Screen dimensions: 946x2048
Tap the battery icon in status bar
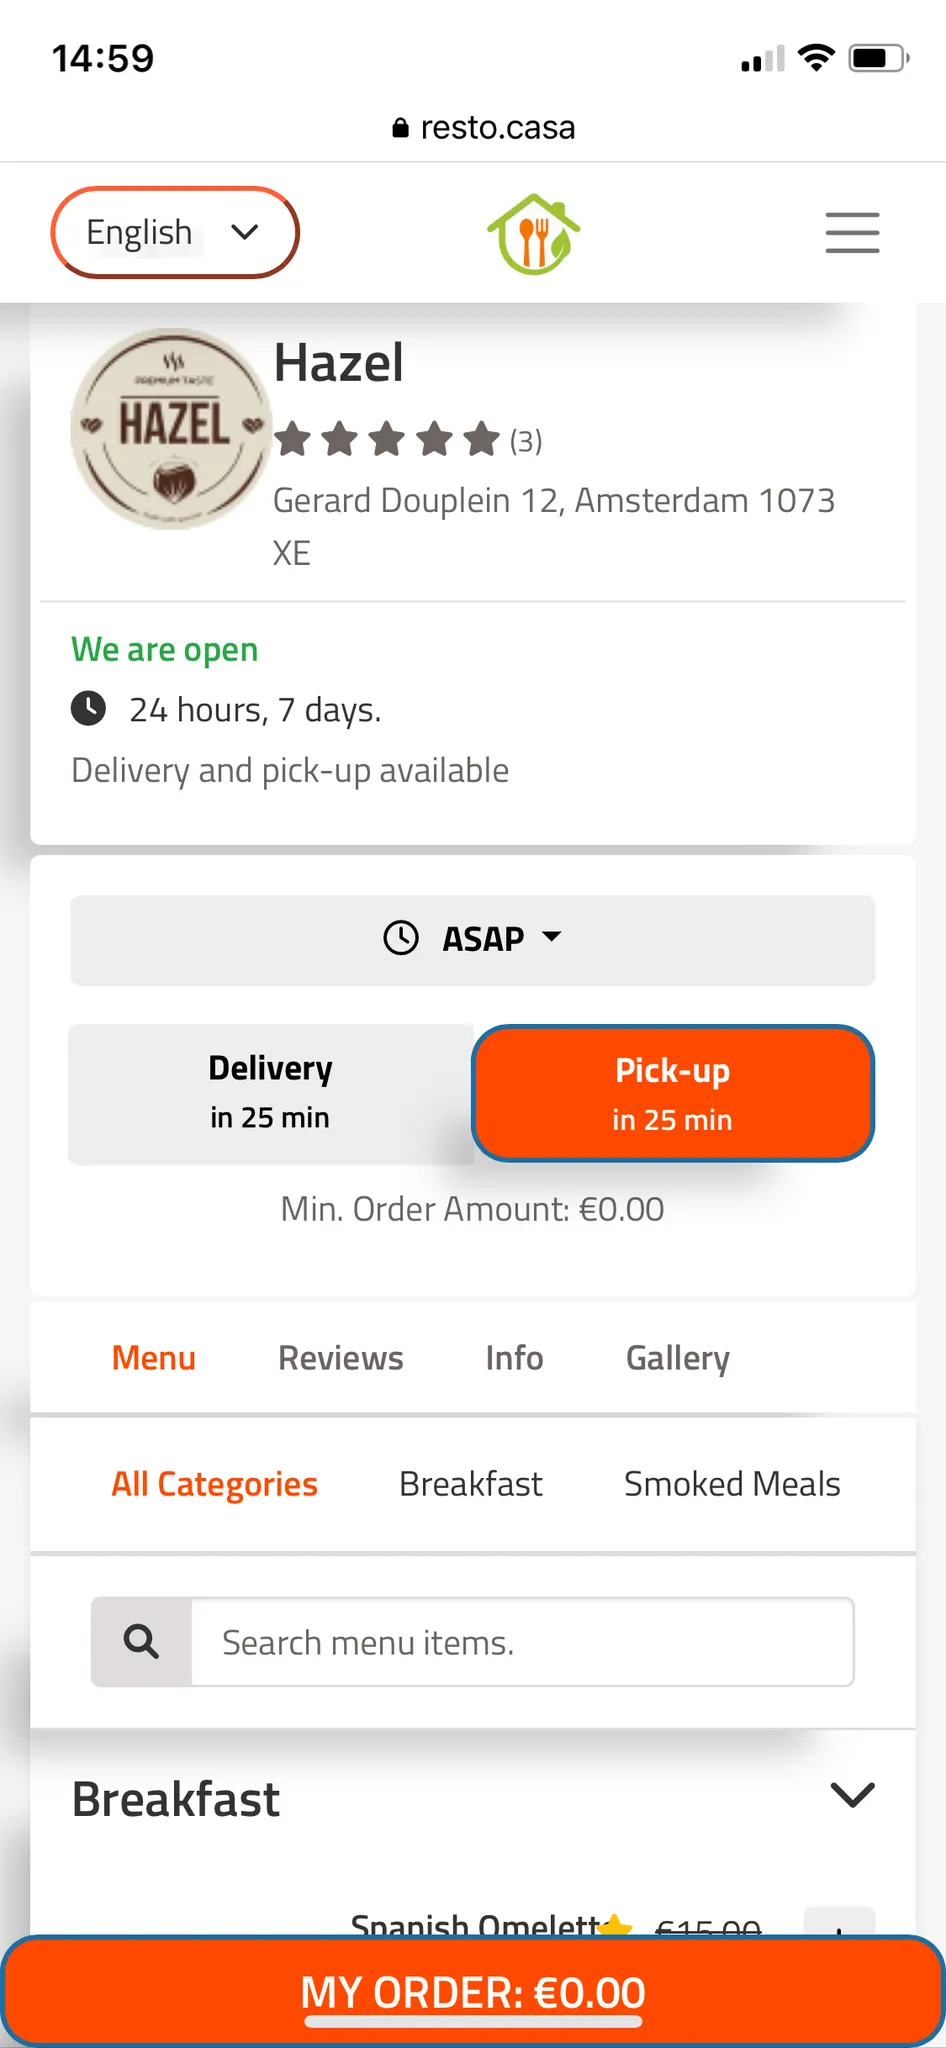(x=877, y=58)
